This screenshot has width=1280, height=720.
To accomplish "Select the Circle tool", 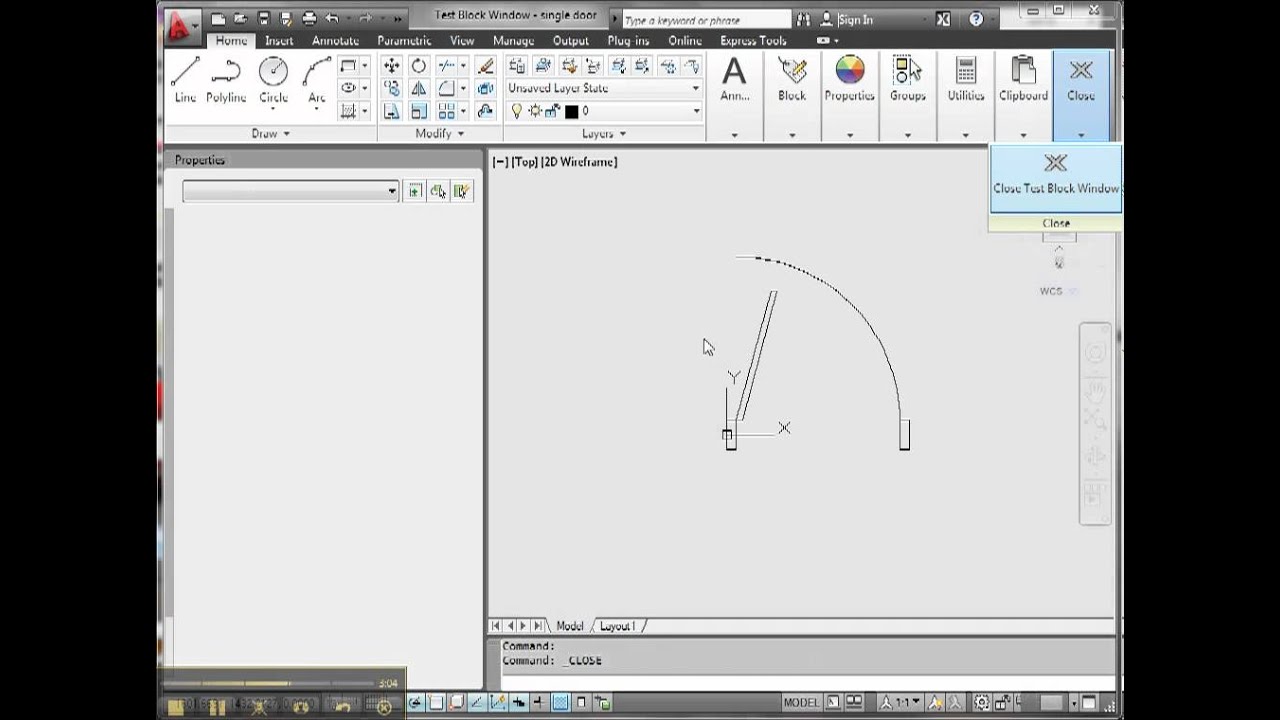I will click(273, 80).
